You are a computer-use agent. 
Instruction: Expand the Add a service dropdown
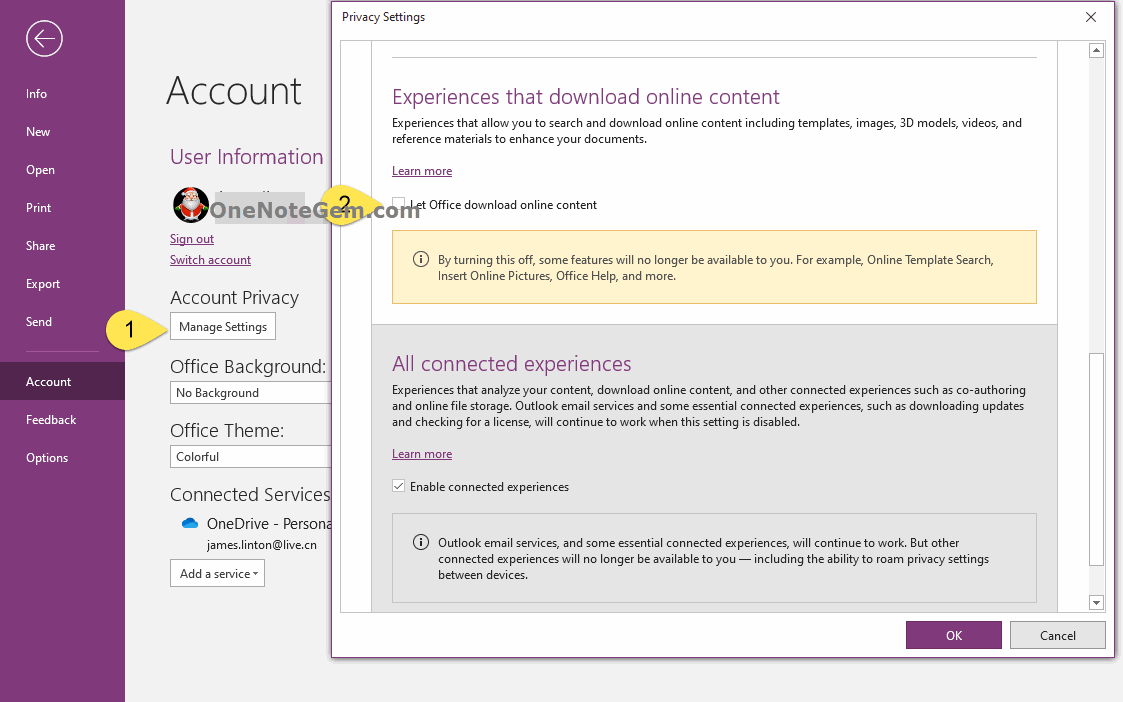coord(218,573)
